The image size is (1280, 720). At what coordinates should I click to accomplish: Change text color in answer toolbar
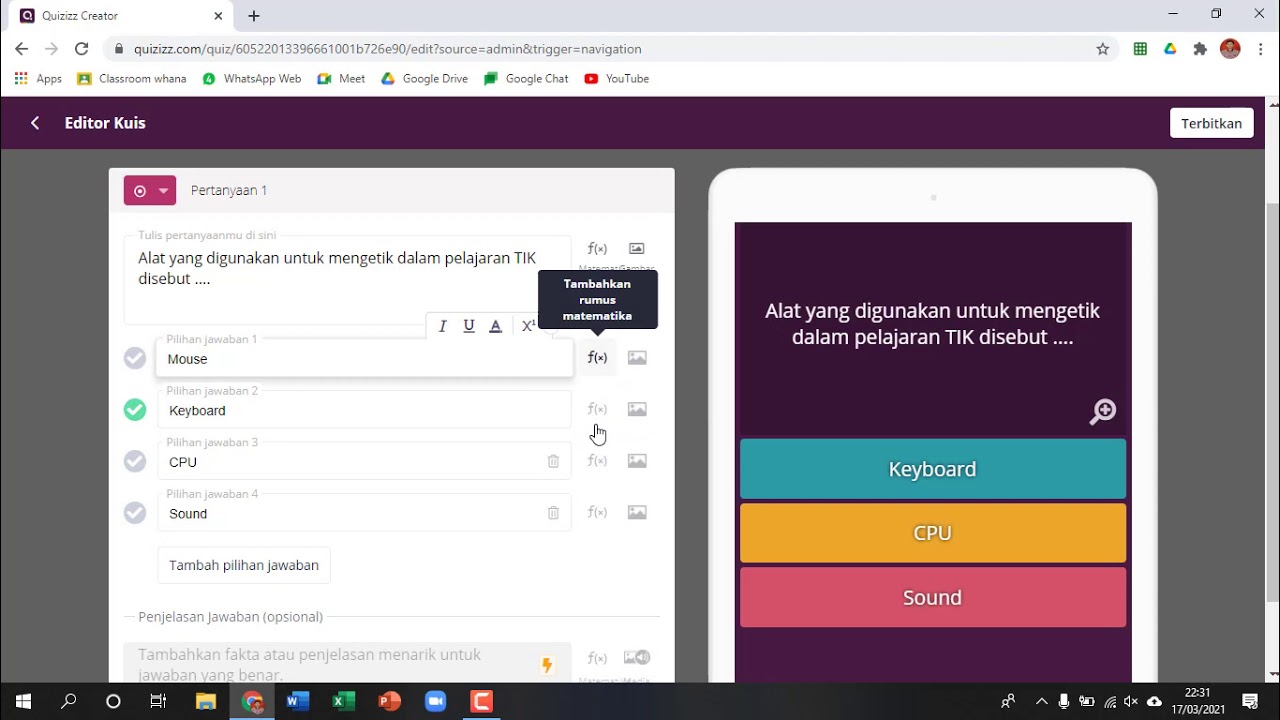(x=495, y=326)
